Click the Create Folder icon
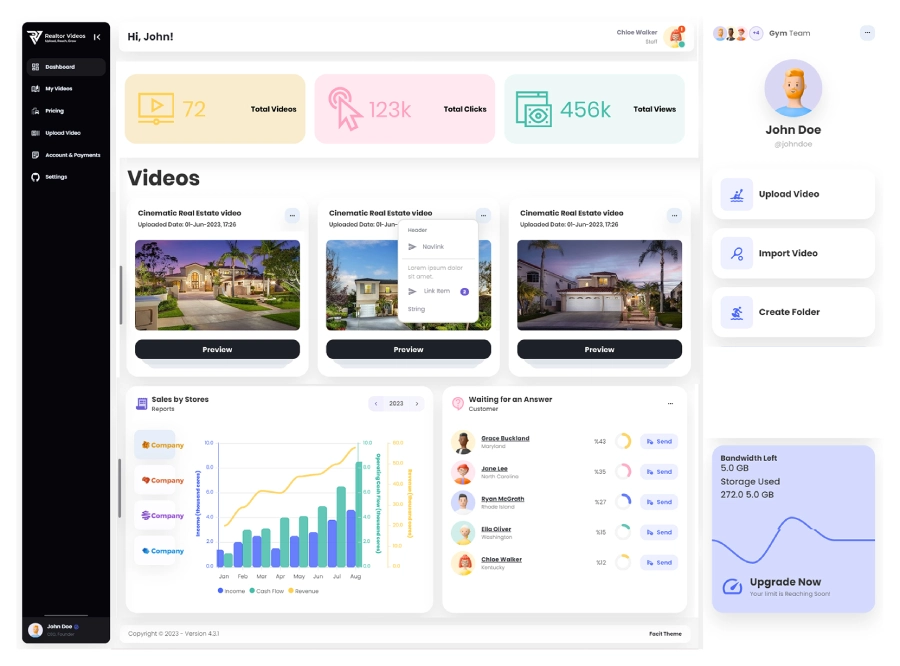This screenshot has height=666, width=900. pos(737,312)
